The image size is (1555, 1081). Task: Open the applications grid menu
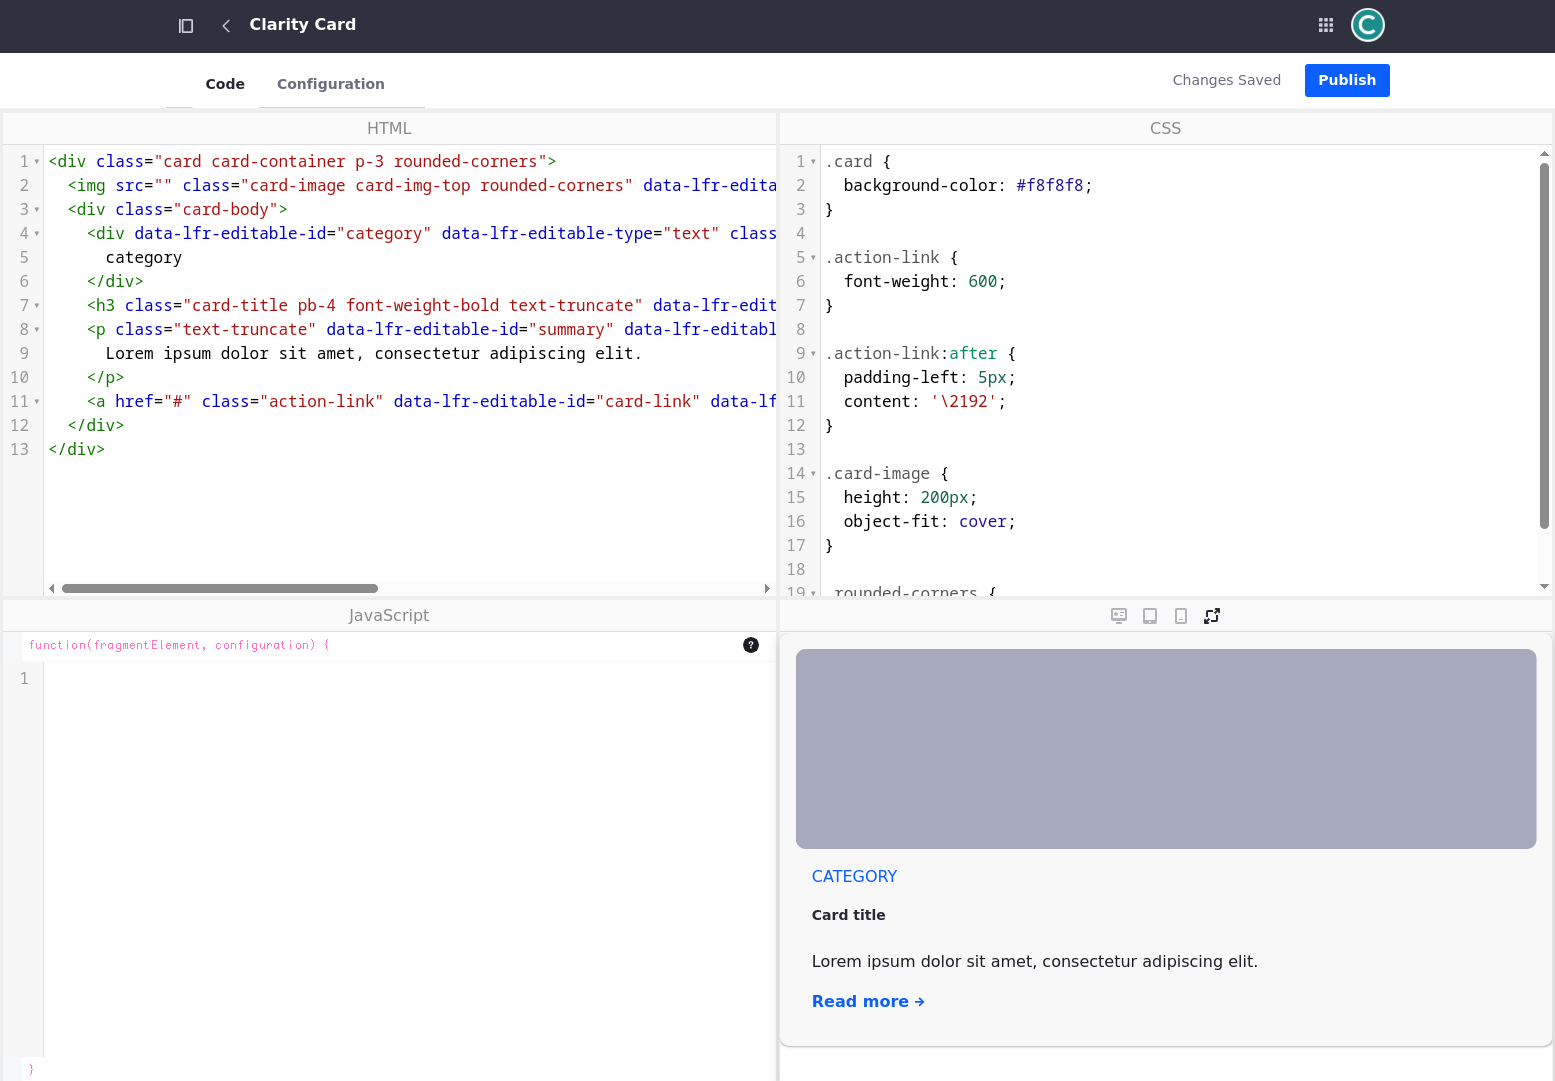click(x=1325, y=24)
